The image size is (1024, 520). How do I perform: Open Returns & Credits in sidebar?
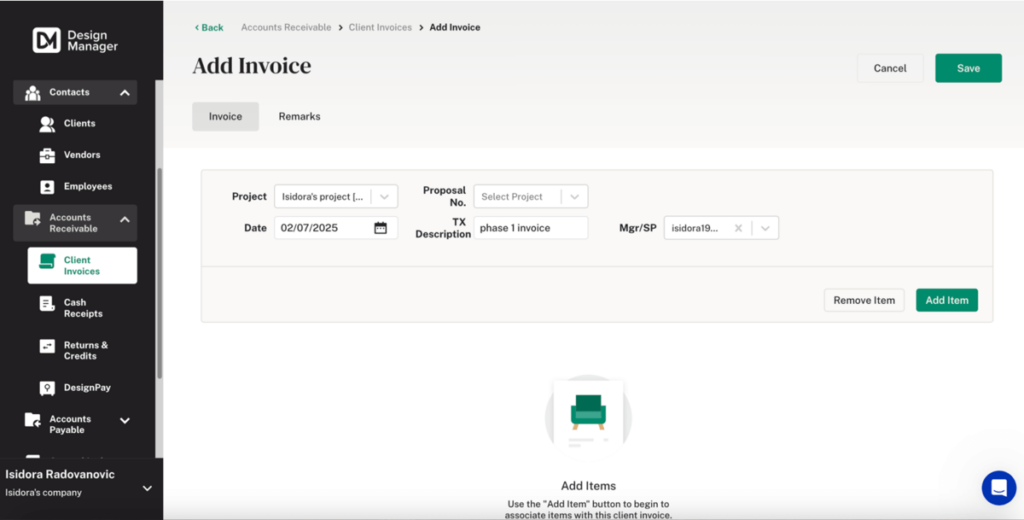click(x=86, y=351)
